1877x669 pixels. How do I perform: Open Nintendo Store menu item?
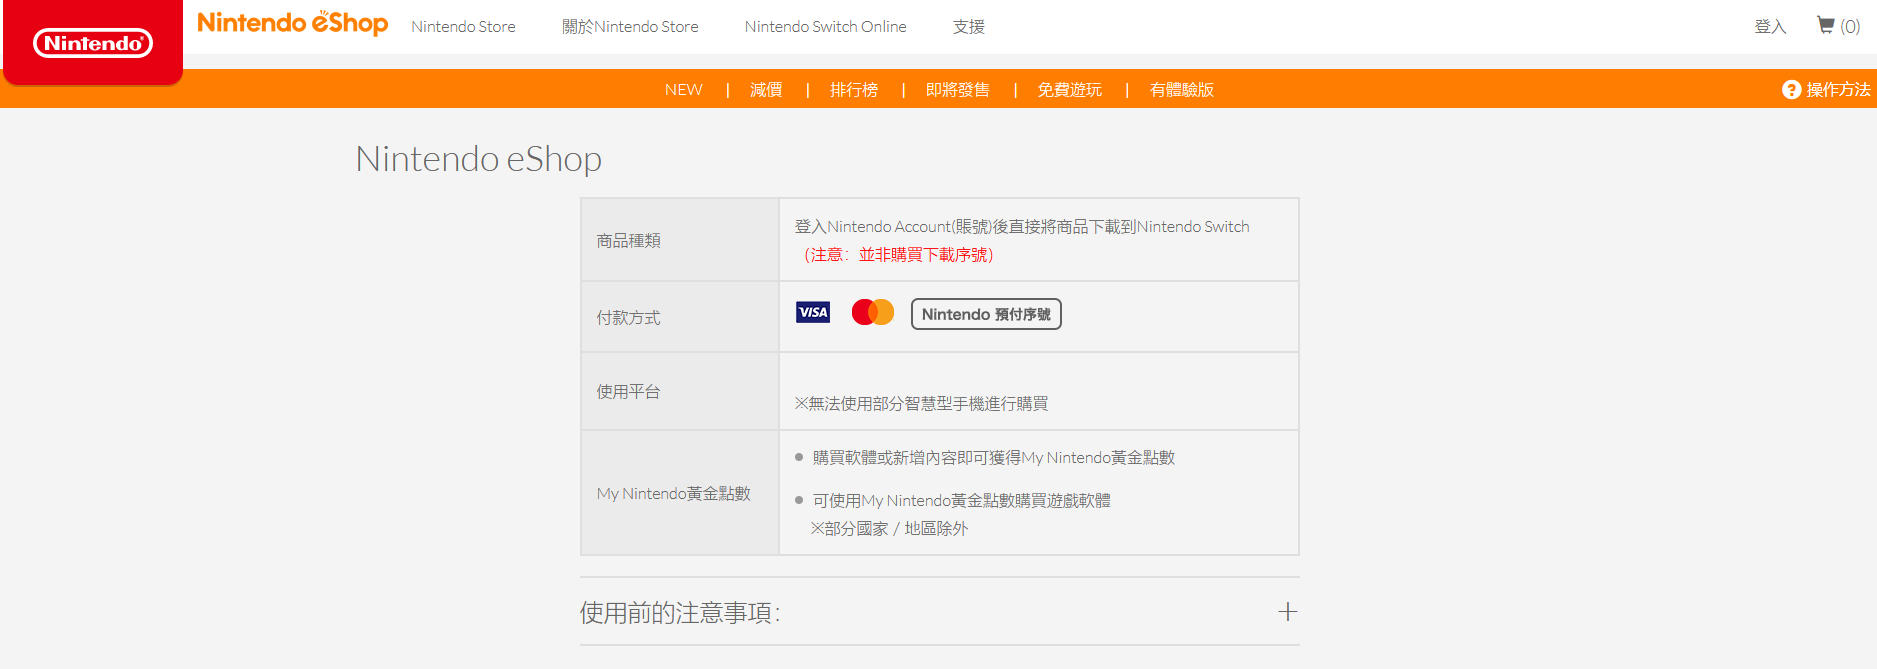click(463, 27)
